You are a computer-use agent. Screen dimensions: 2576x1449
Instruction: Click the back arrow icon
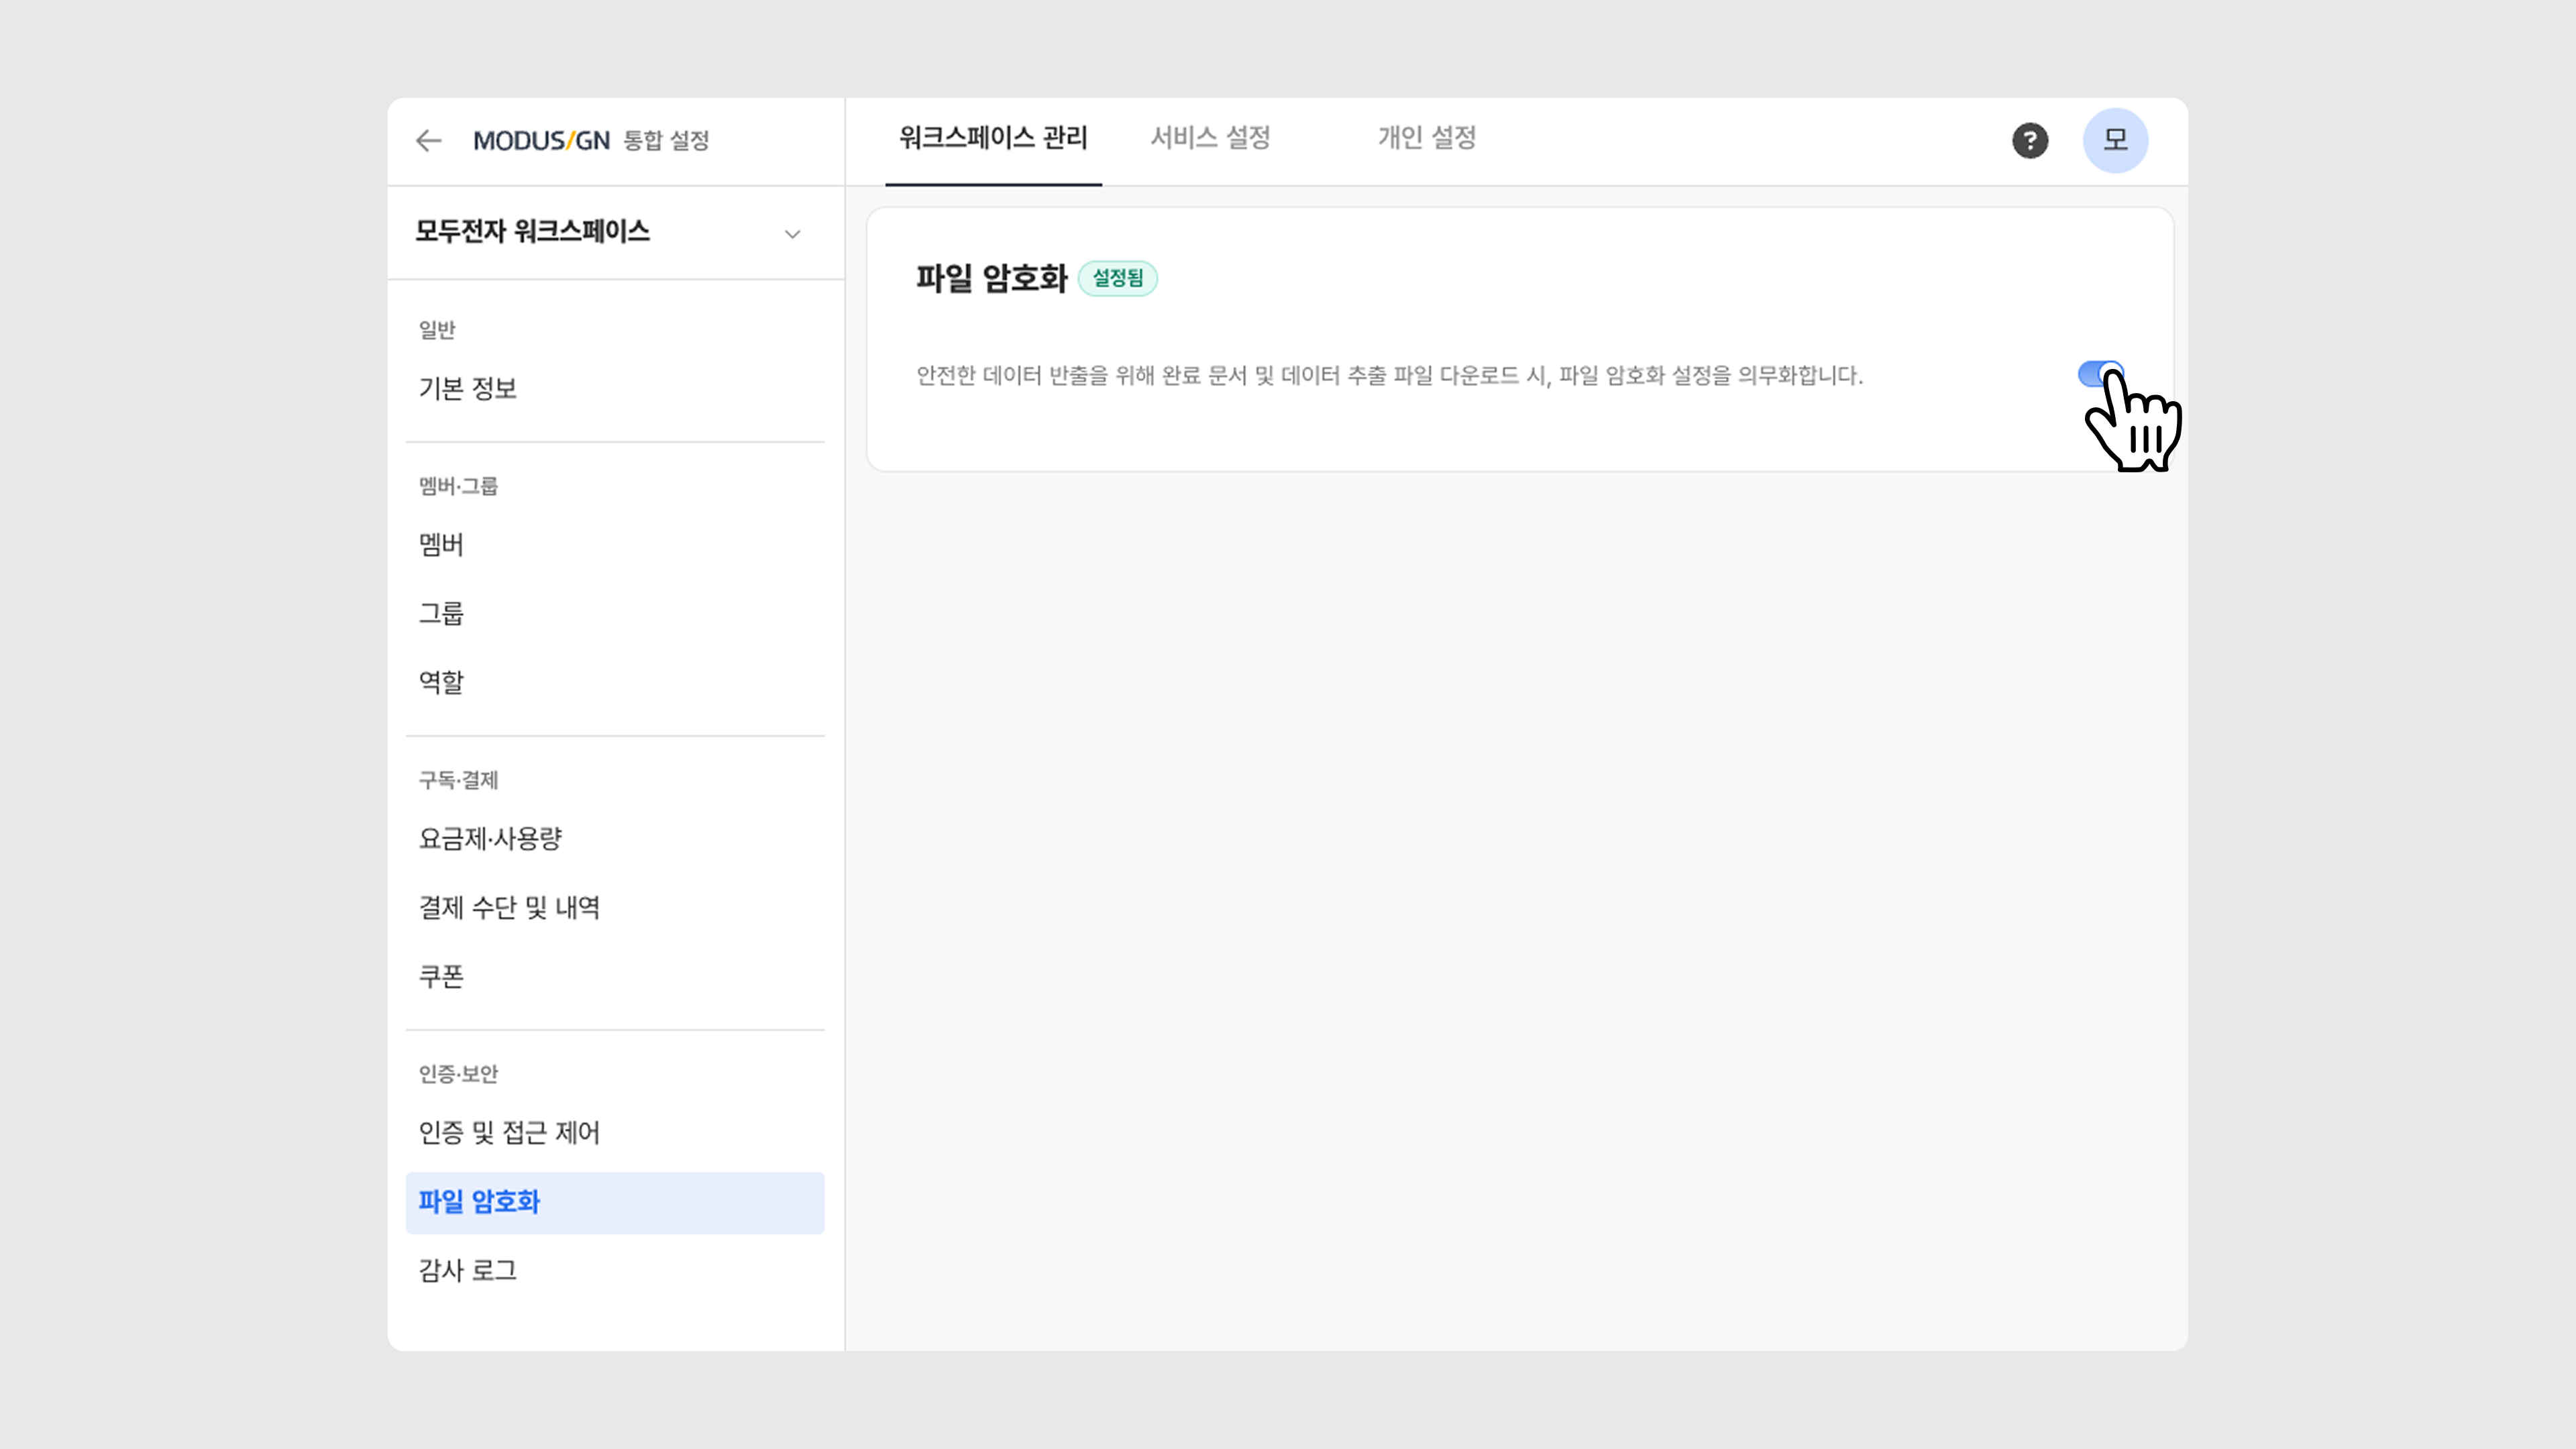pyautogui.click(x=429, y=141)
